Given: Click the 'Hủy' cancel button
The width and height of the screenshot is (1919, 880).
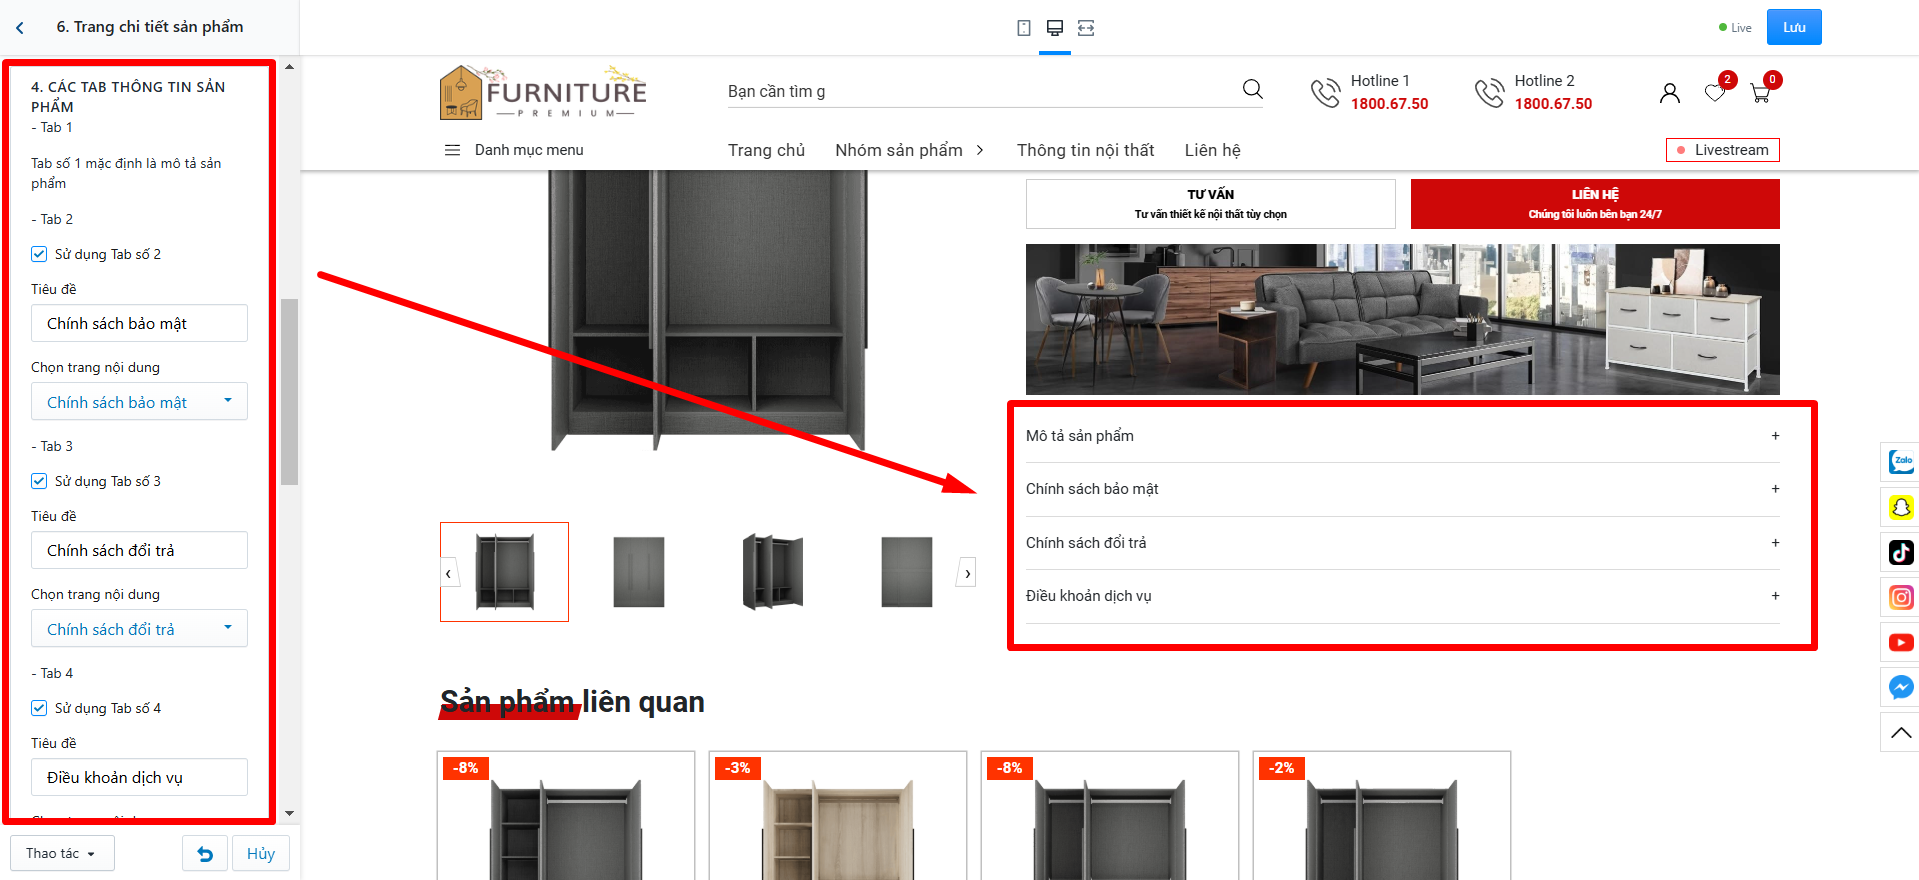Looking at the screenshot, I should tap(261, 854).
